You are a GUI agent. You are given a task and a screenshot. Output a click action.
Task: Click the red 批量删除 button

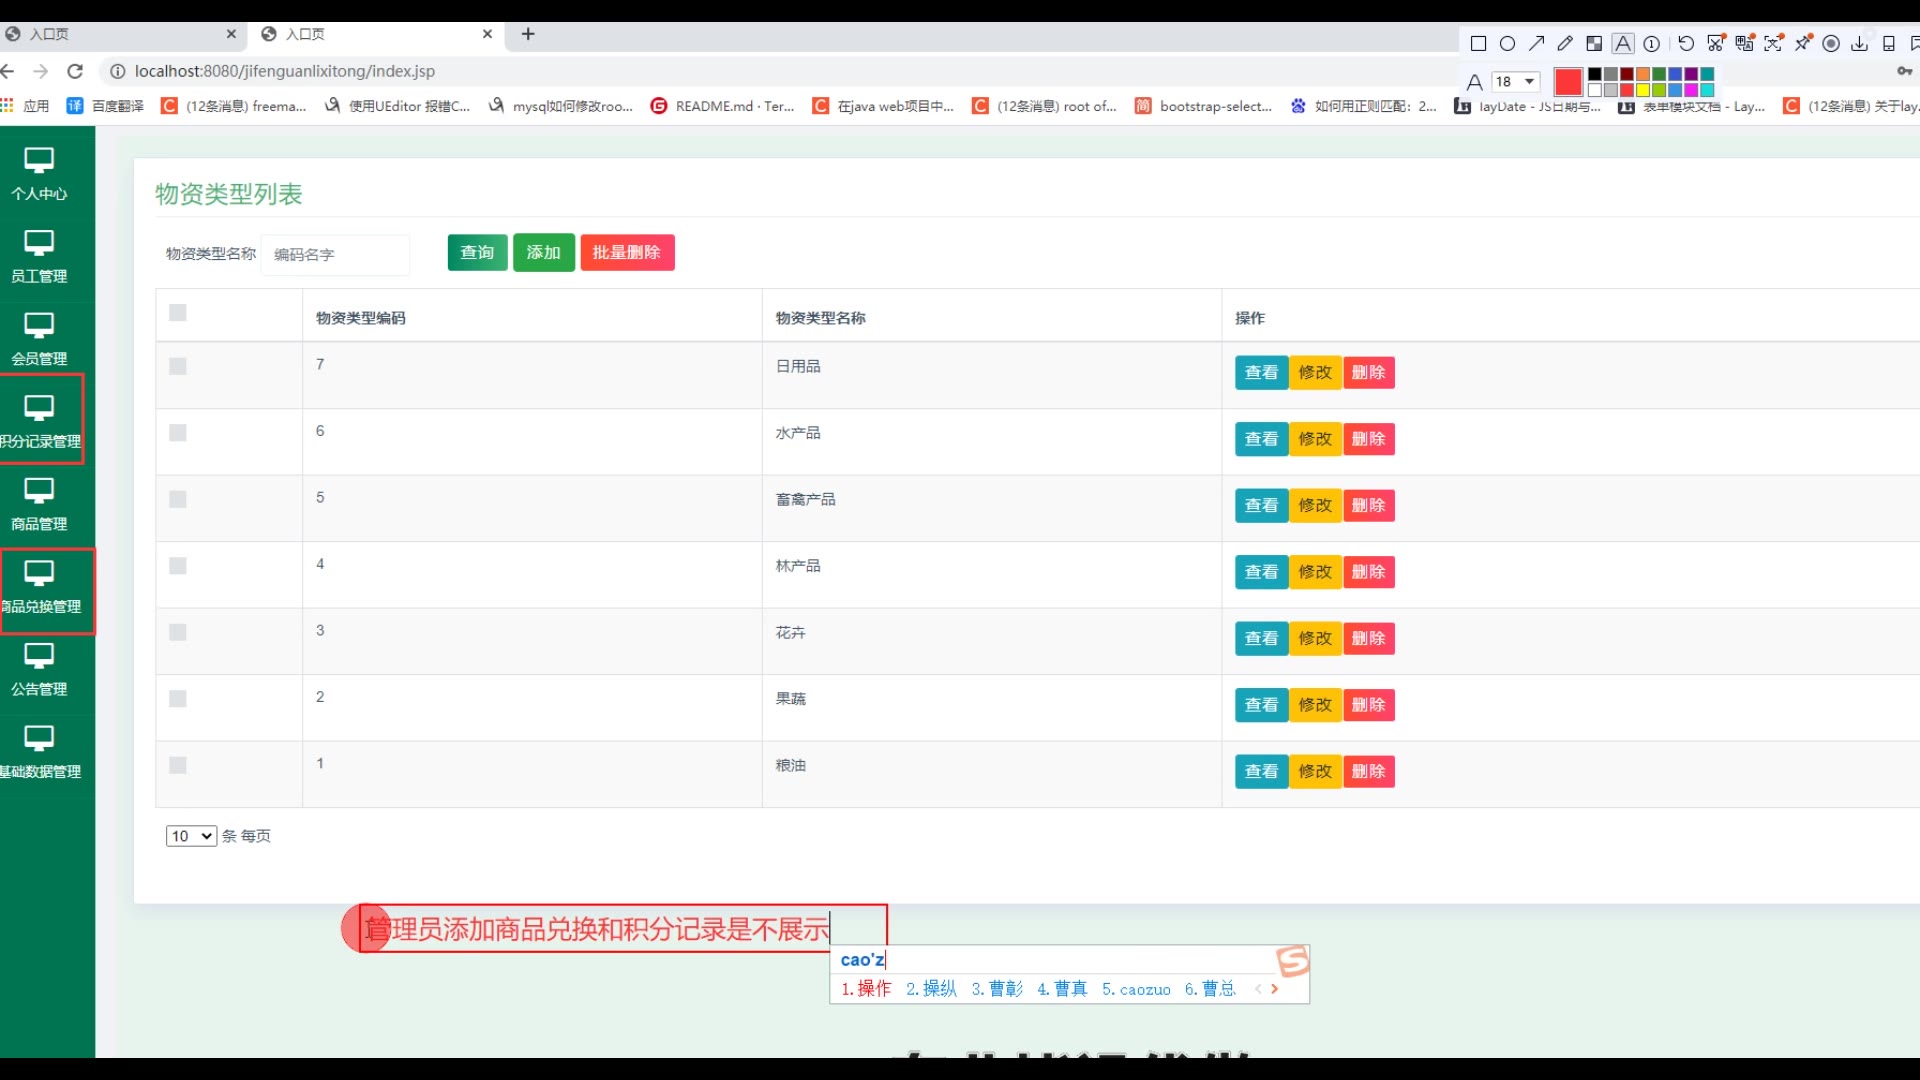[x=627, y=252]
